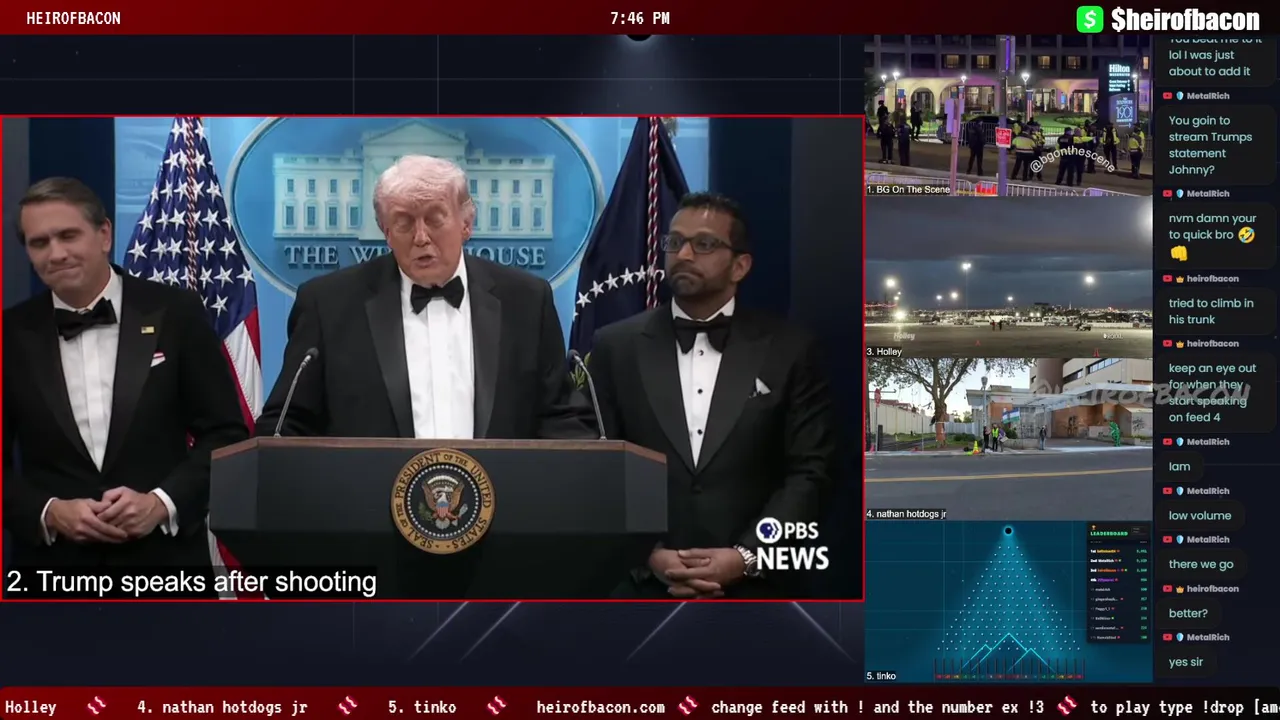Click the heirofbacon.com link in bottom ticker
1280x720 pixels.
[600, 707]
